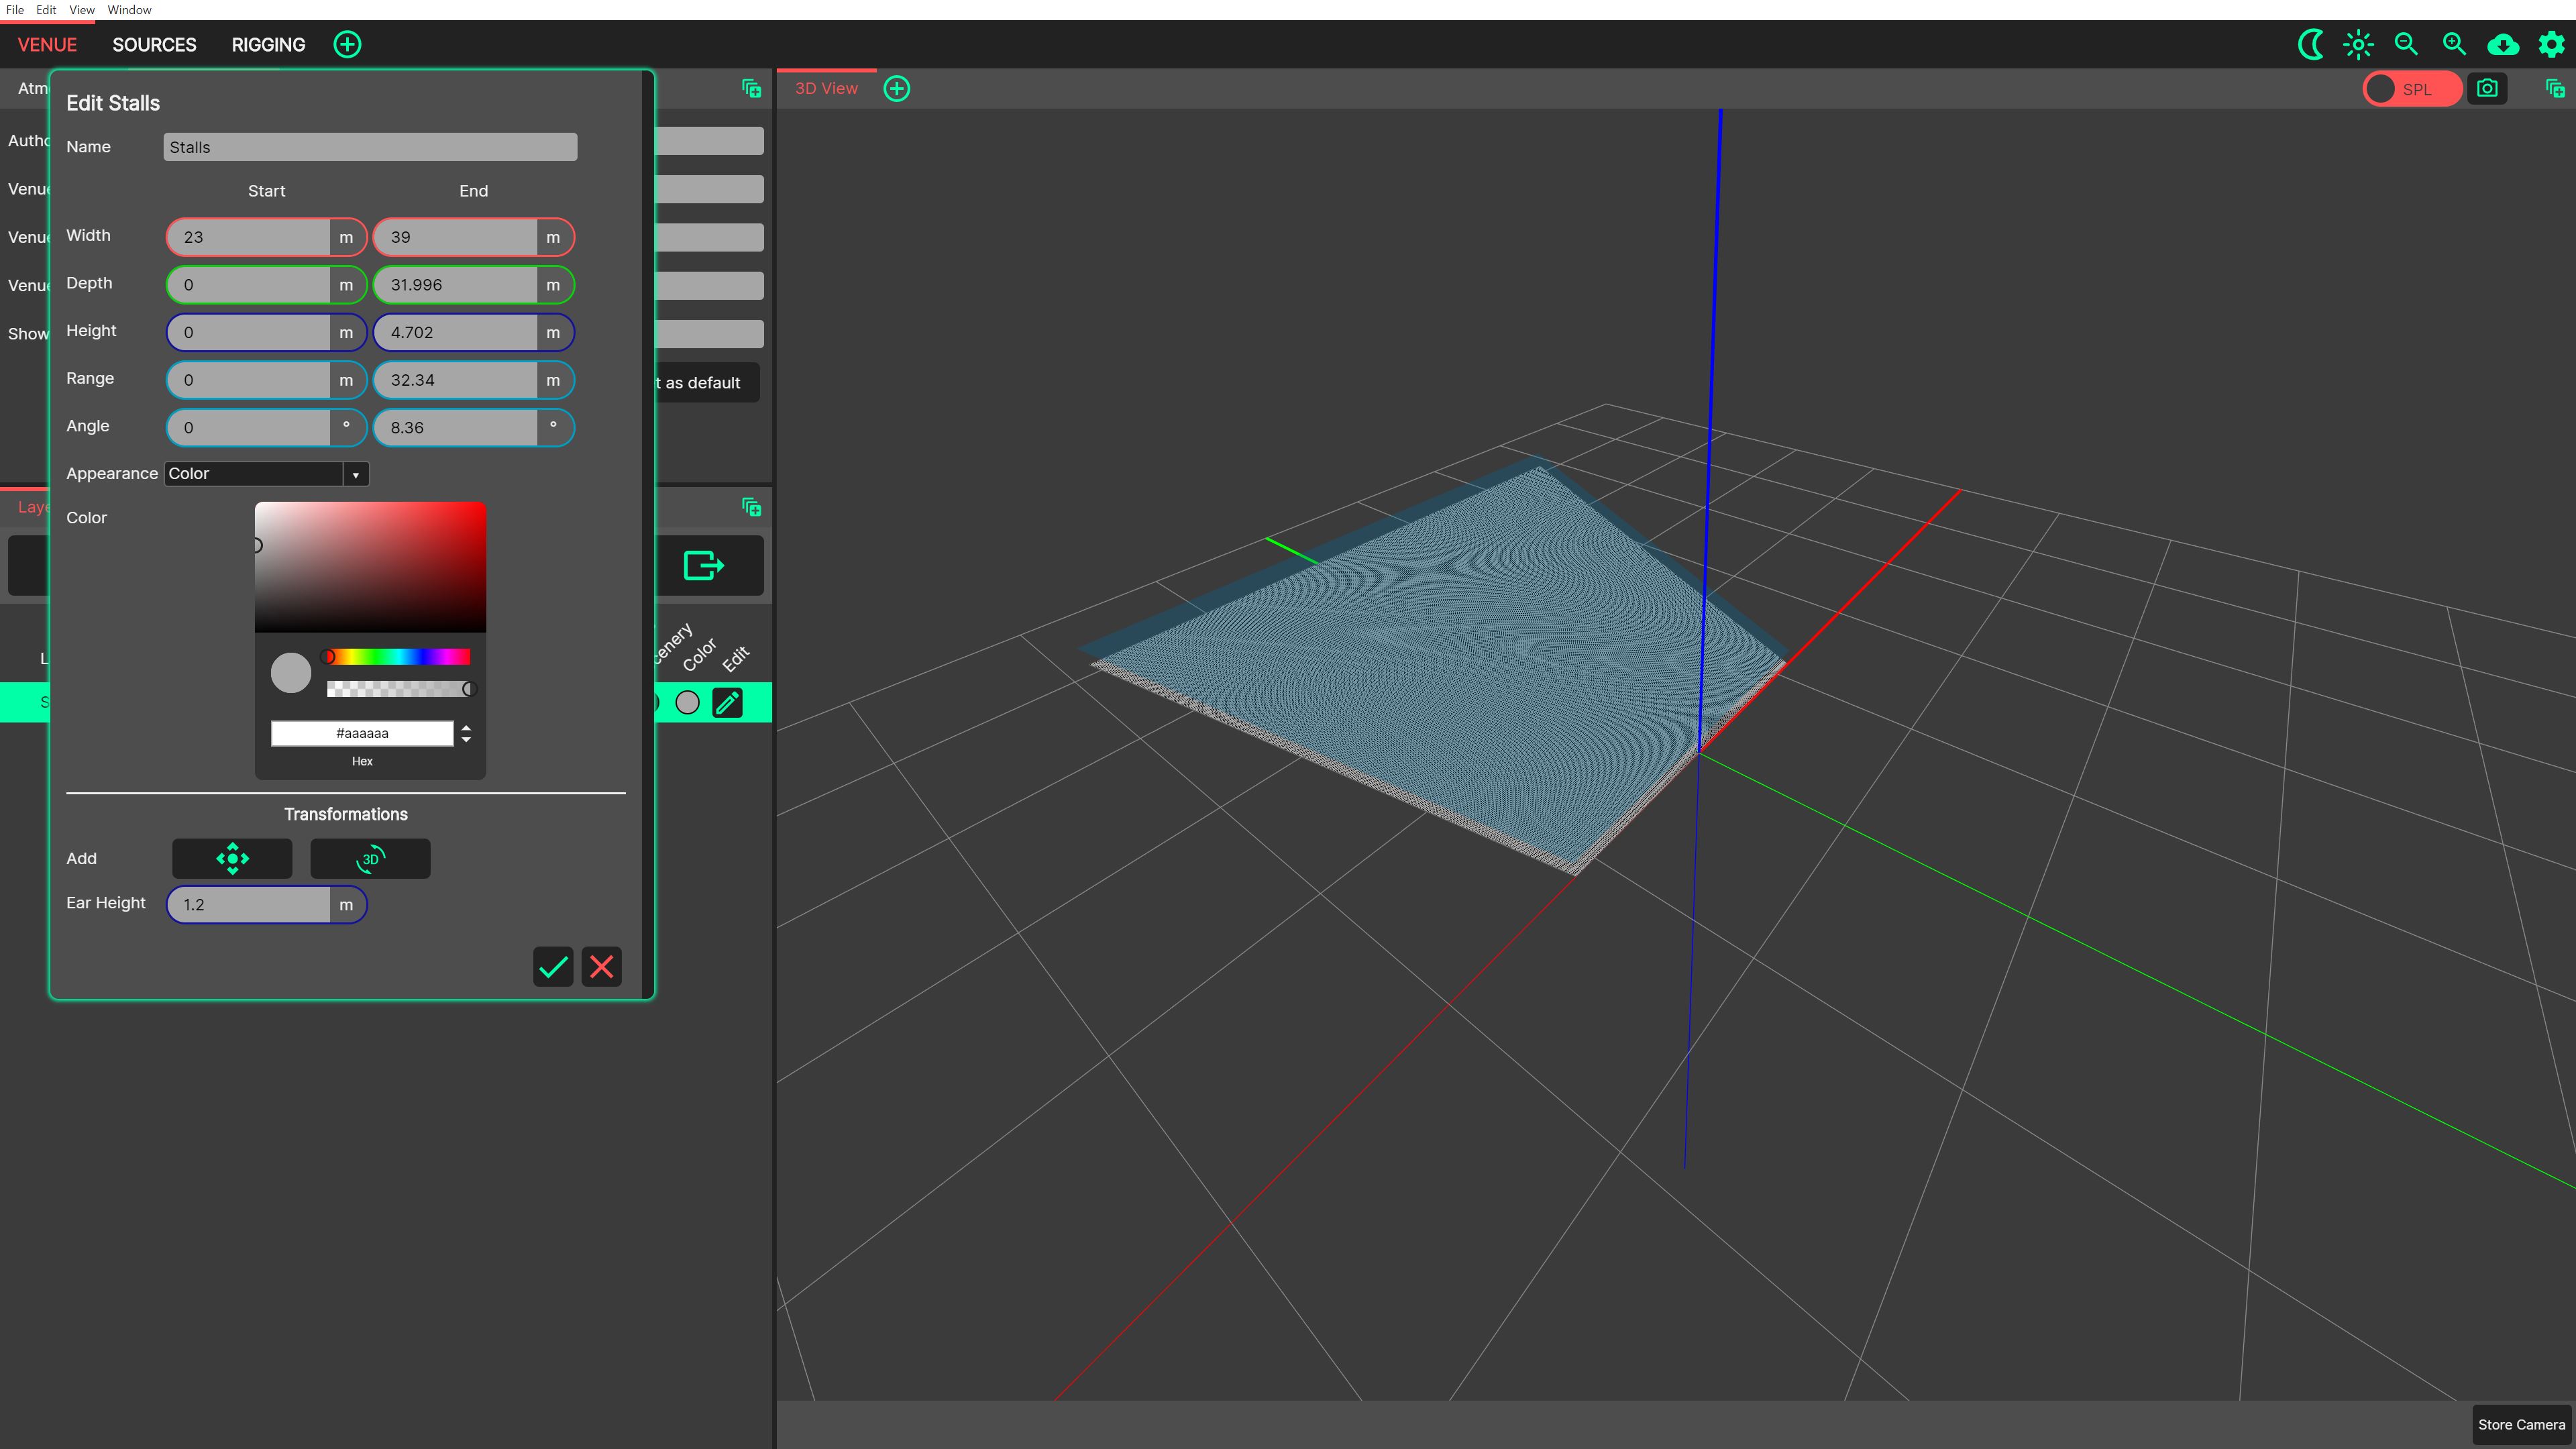Click the cloud download icon

[x=2502, y=44]
